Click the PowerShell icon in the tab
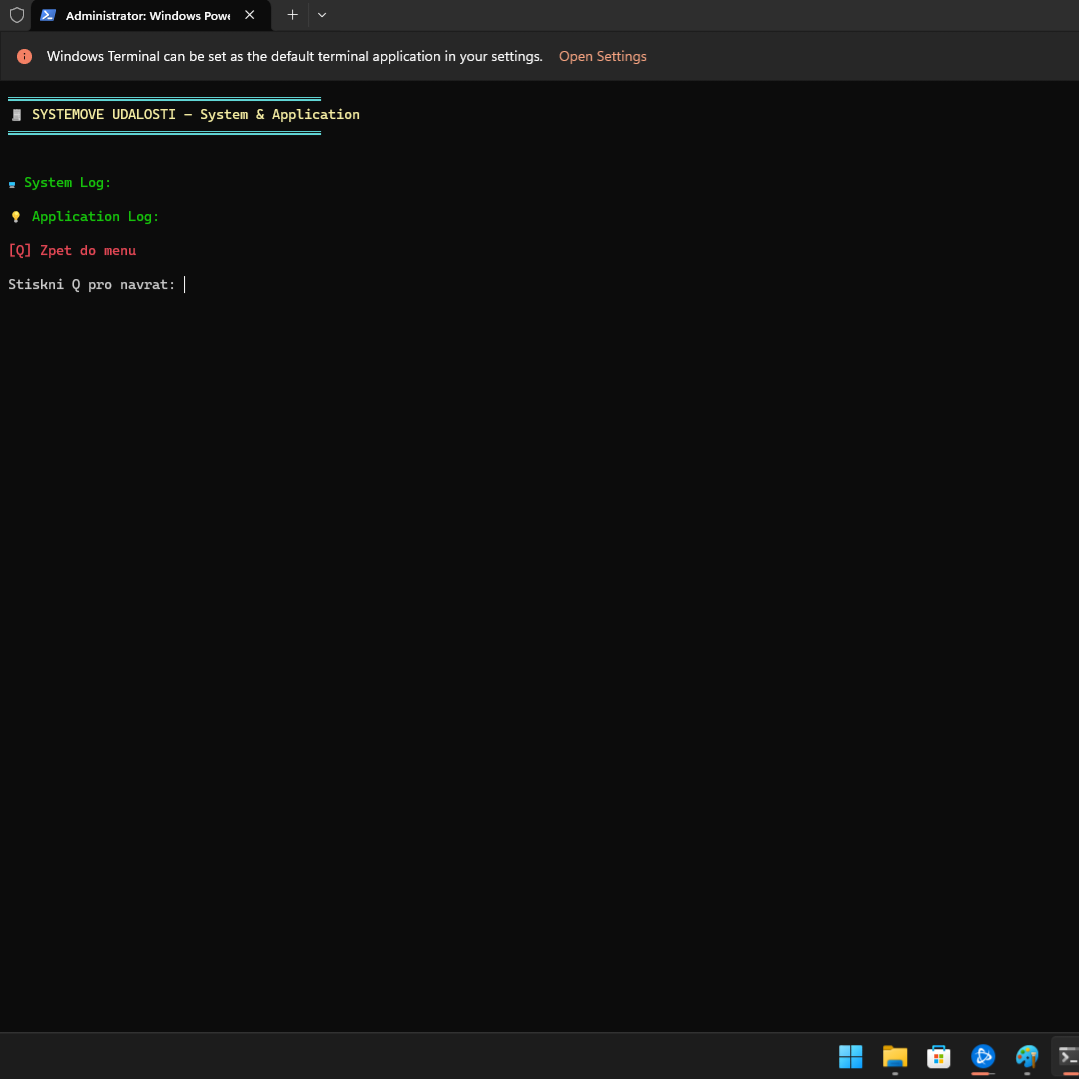This screenshot has width=1079, height=1079. click(48, 15)
